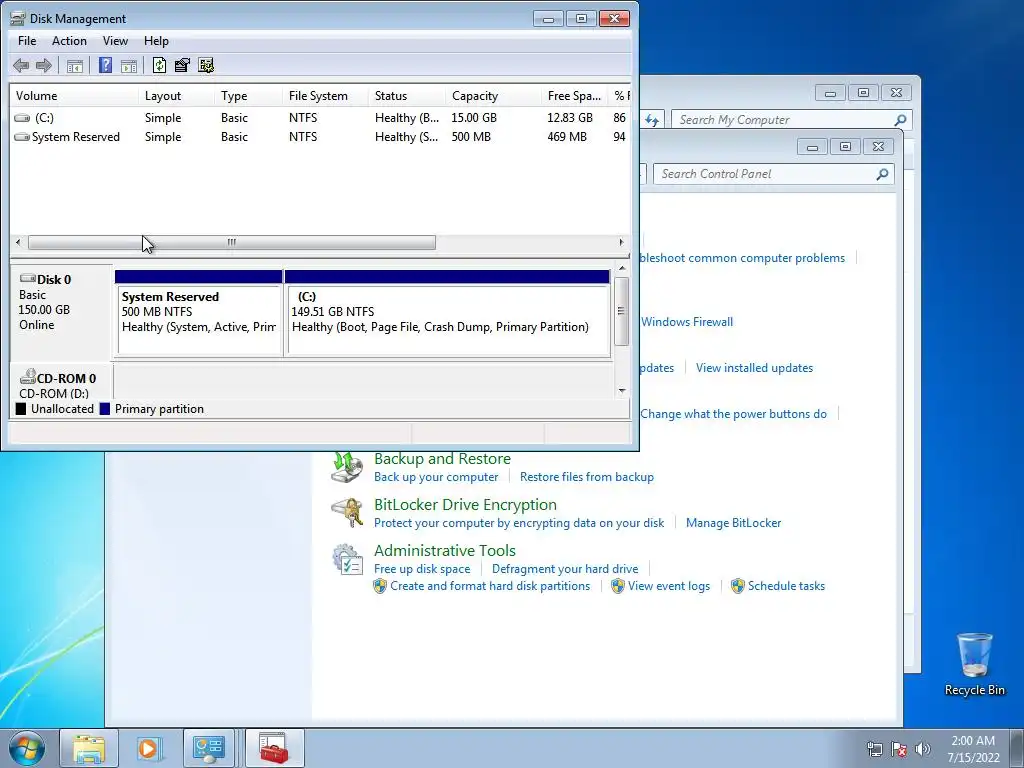Click the vertical scrollbar thumb in the disk pane
The image size is (1024, 768).
(622, 311)
